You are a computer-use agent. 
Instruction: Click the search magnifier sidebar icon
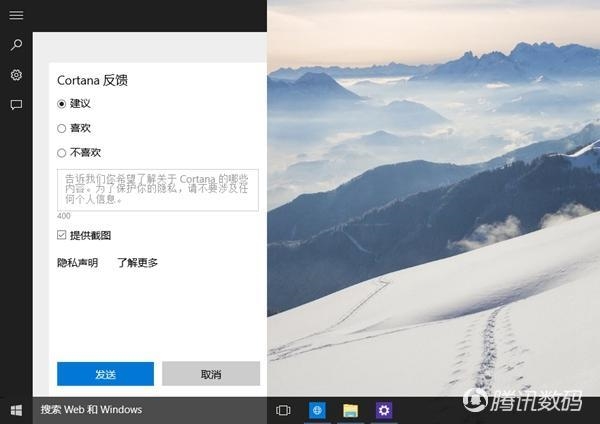tap(16, 45)
